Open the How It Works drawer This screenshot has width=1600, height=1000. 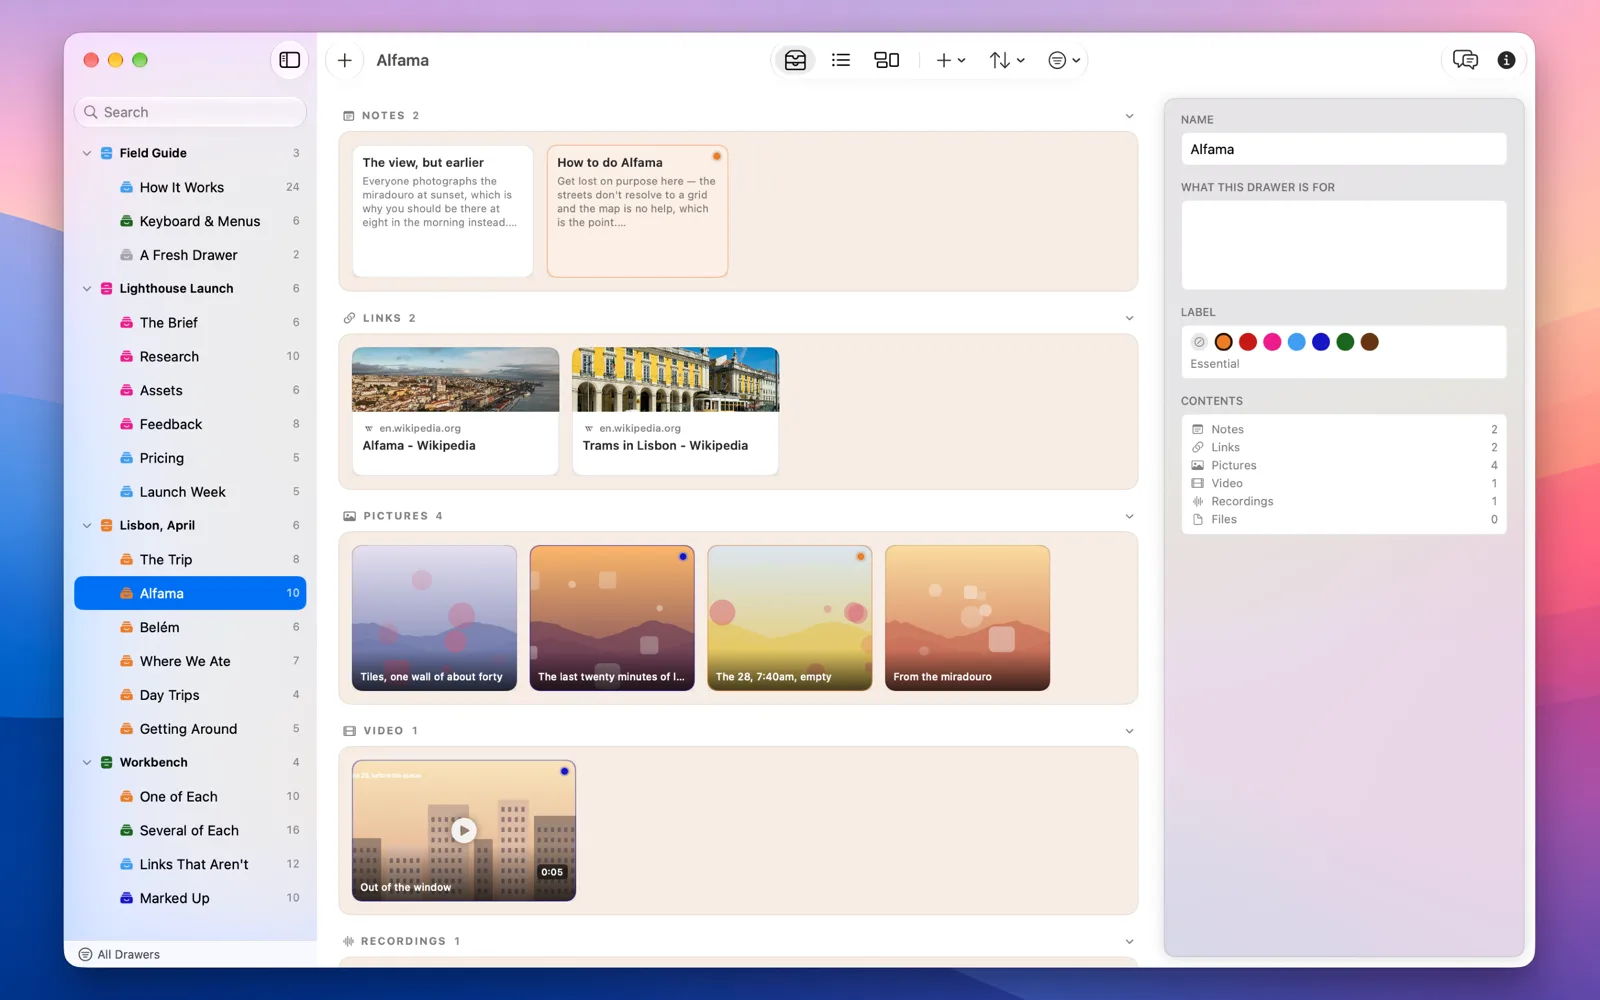click(x=190, y=187)
